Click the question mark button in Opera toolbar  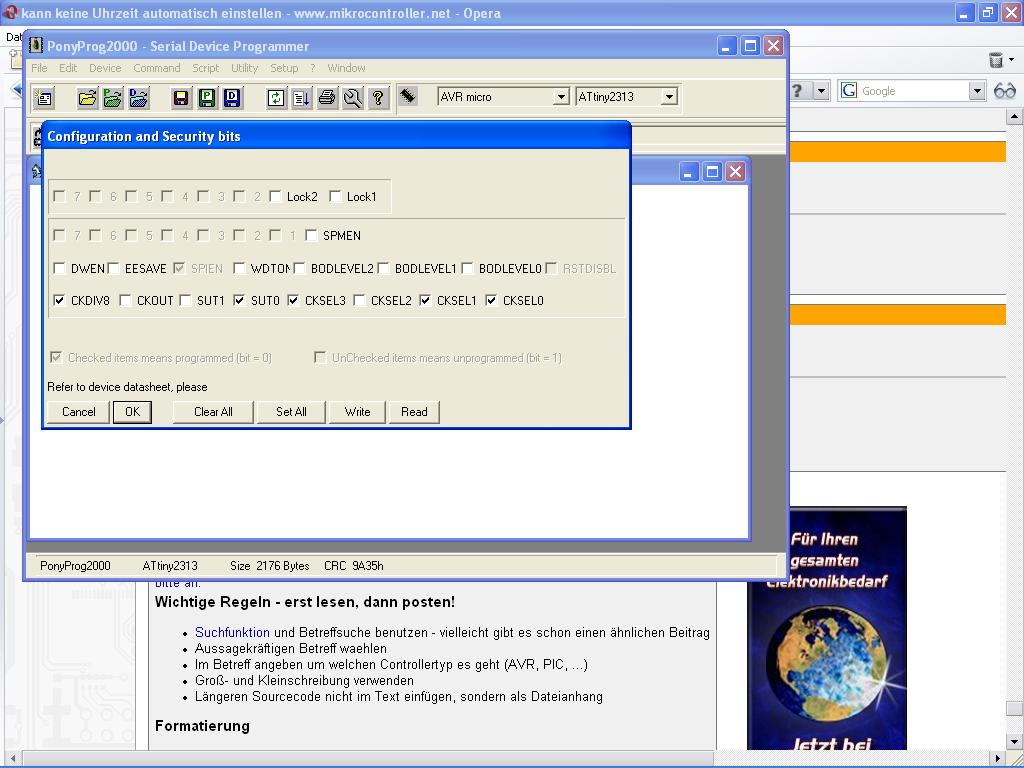coord(797,91)
